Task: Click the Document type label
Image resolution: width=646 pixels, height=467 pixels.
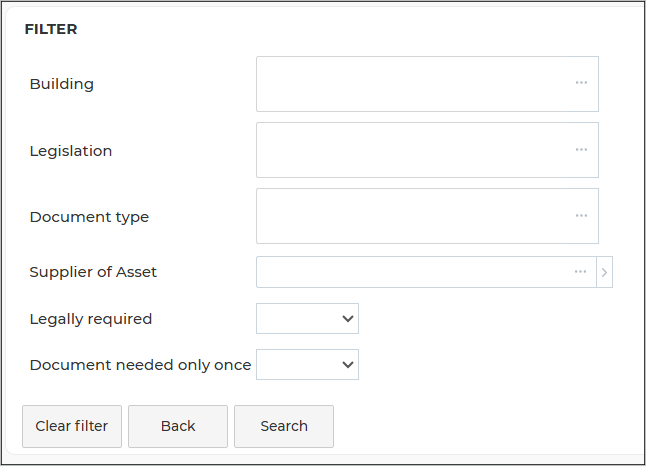Action: tap(89, 217)
